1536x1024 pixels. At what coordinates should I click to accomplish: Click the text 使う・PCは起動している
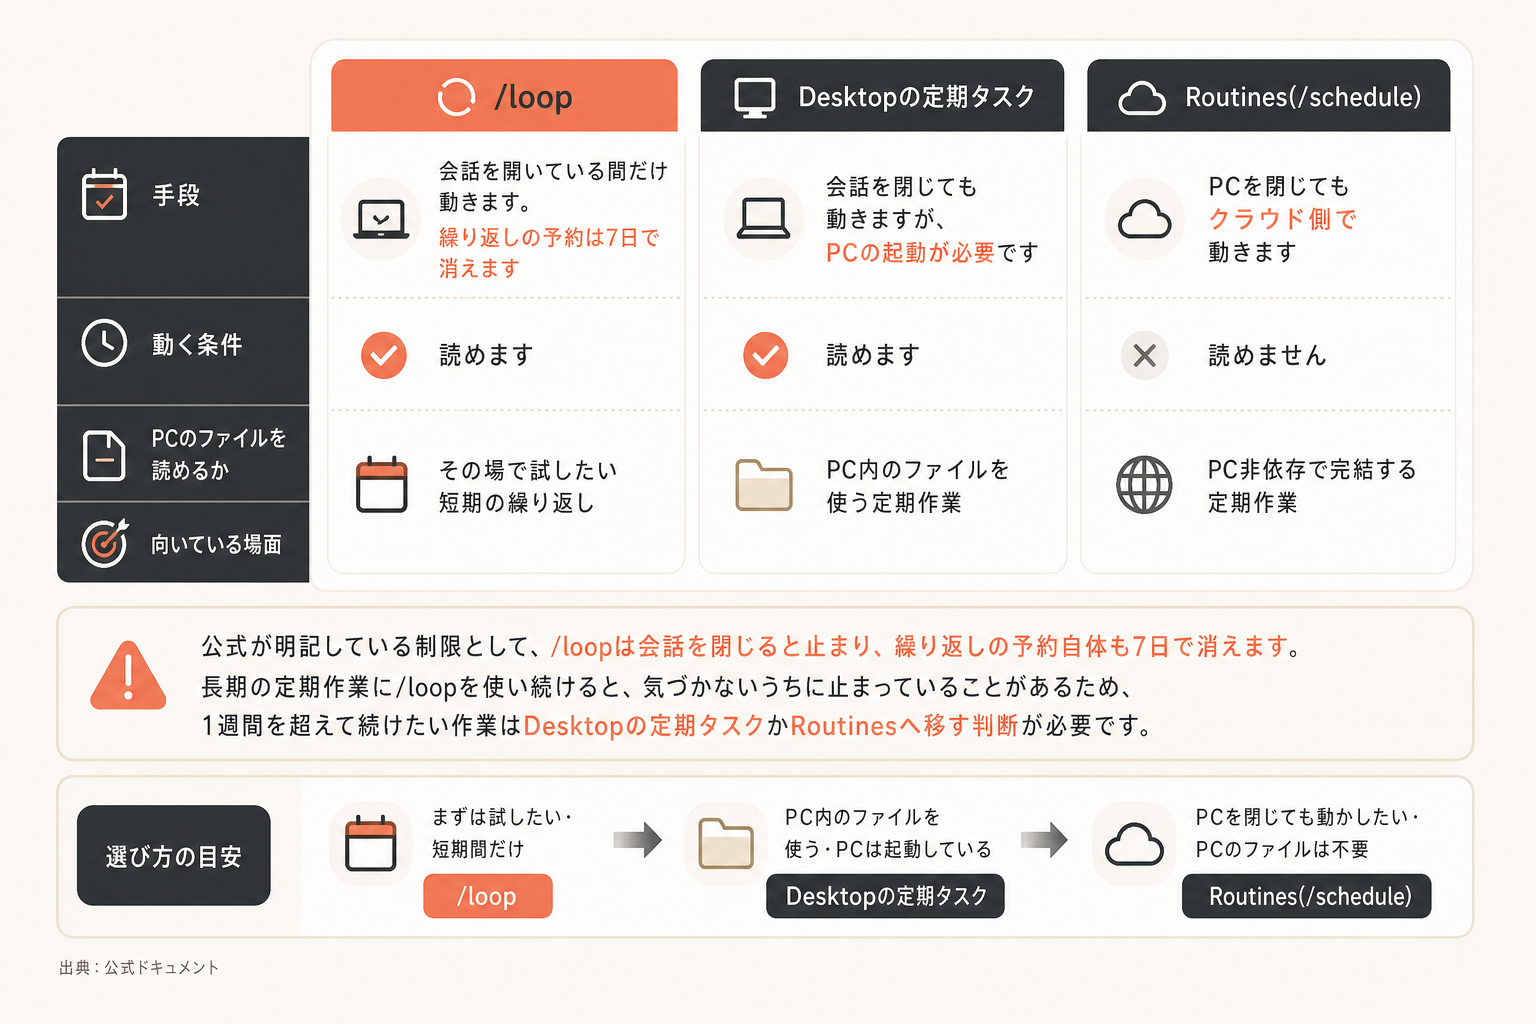point(888,849)
